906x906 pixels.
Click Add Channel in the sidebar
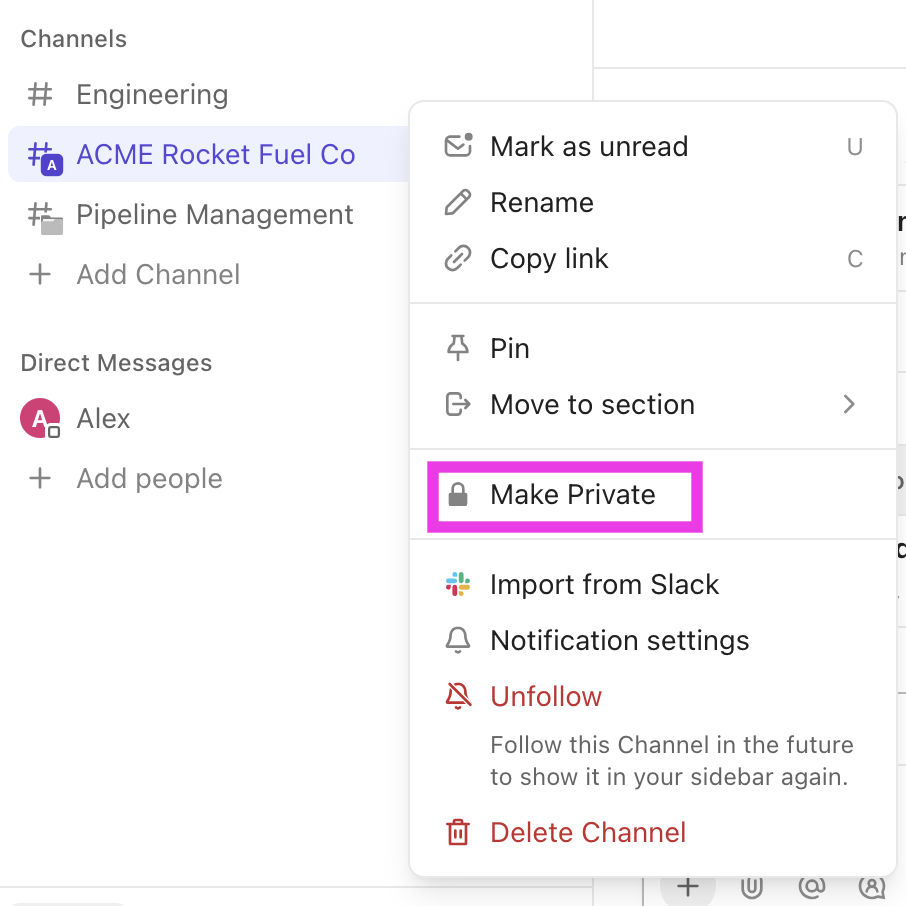(158, 275)
